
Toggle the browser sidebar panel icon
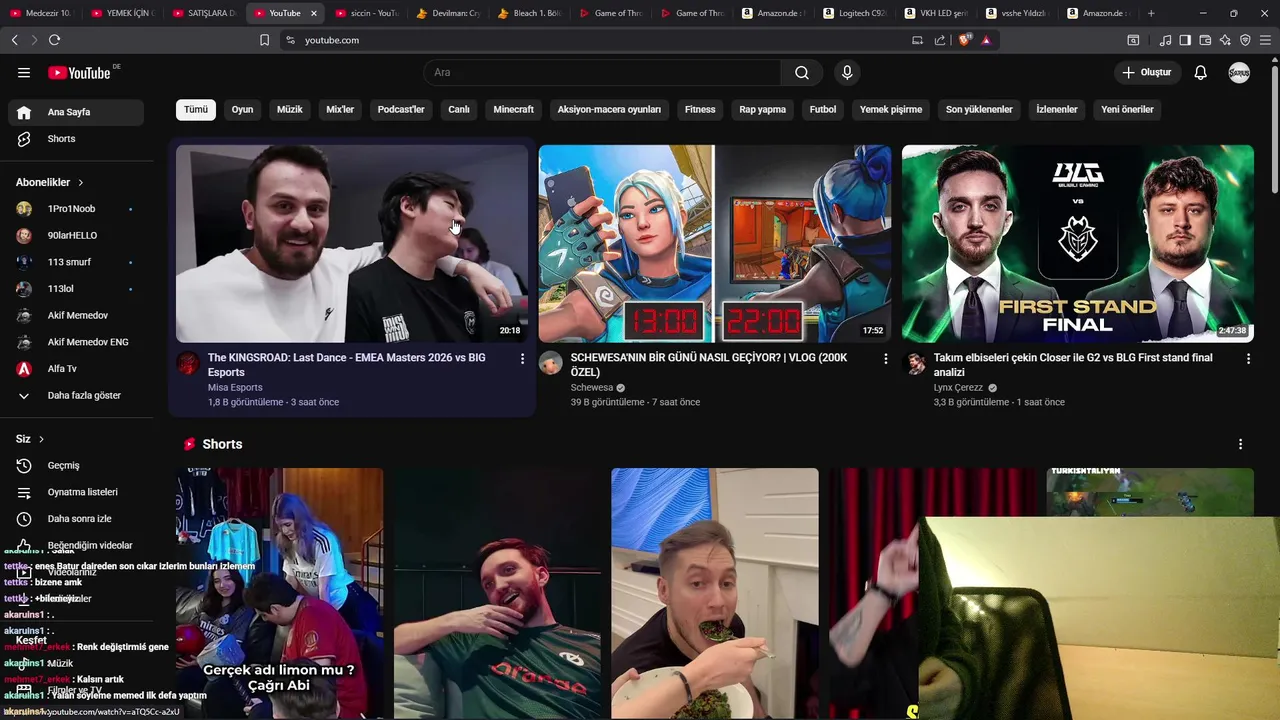pyautogui.click(x=1185, y=40)
